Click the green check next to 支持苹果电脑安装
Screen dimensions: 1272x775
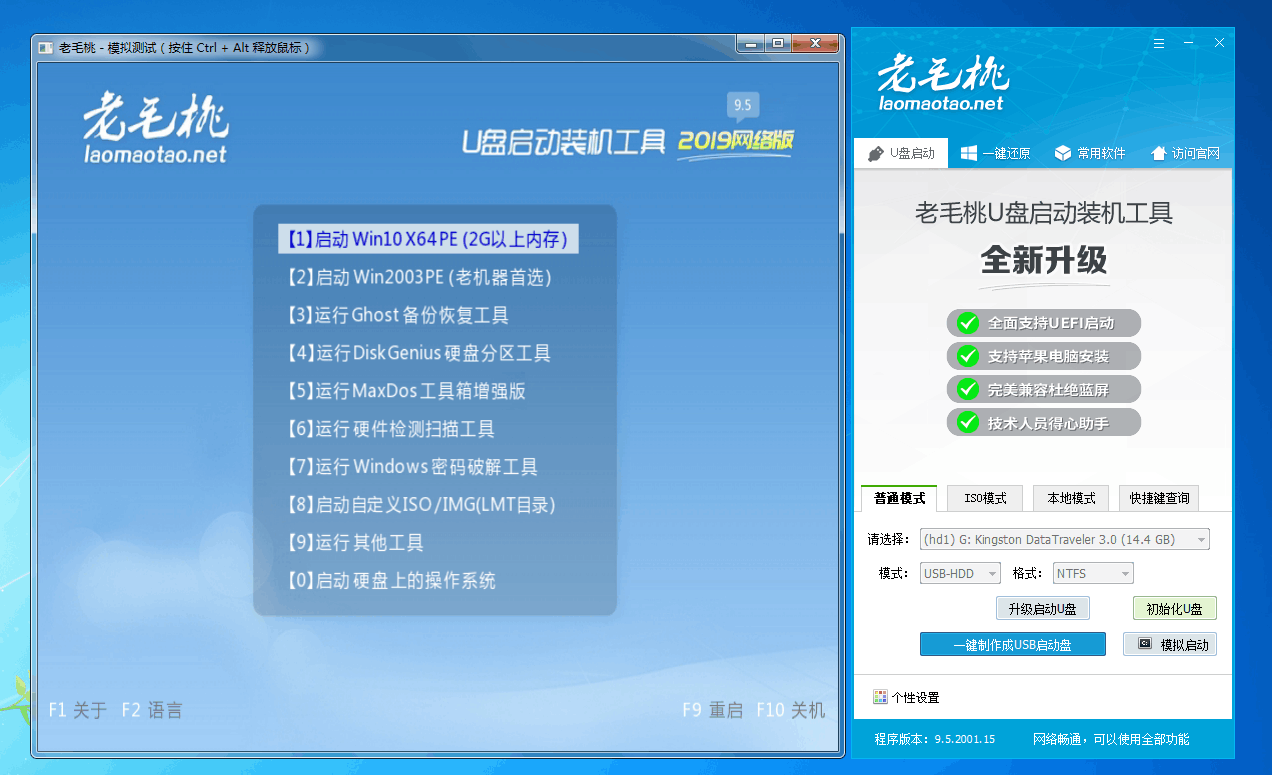967,356
